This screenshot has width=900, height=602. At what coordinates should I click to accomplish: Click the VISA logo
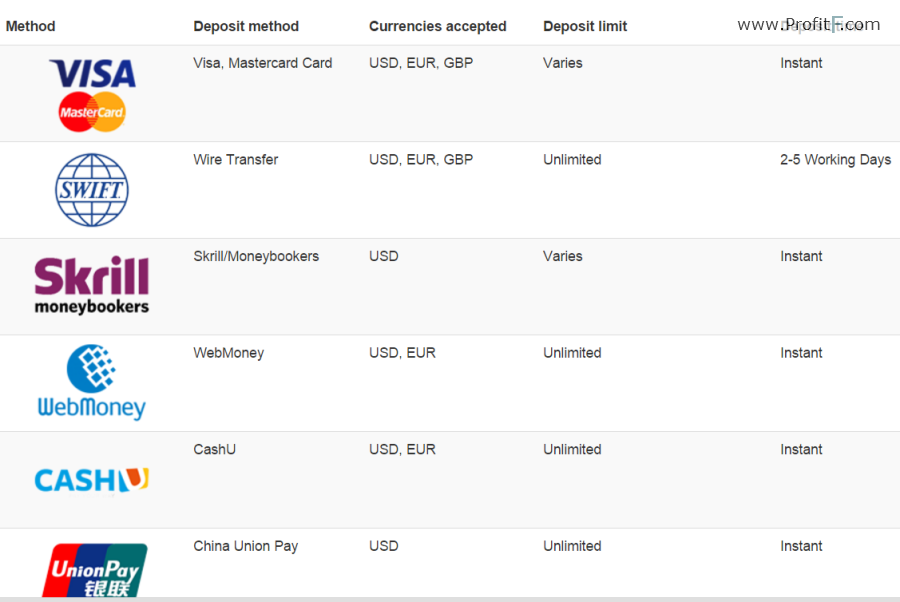point(92,73)
